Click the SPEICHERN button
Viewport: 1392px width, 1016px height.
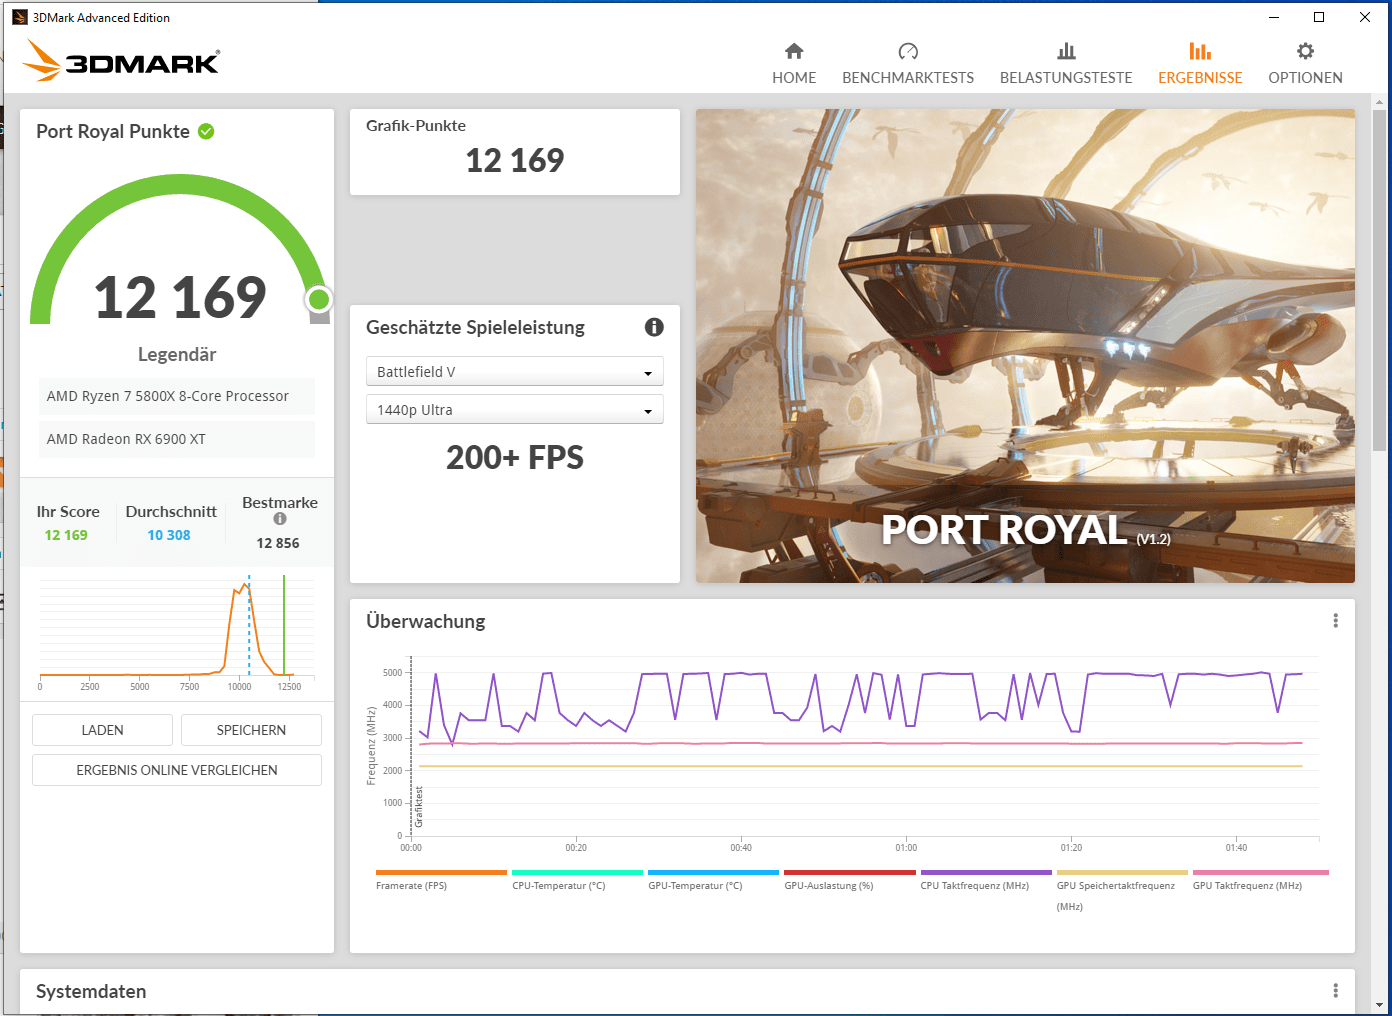pos(251,730)
